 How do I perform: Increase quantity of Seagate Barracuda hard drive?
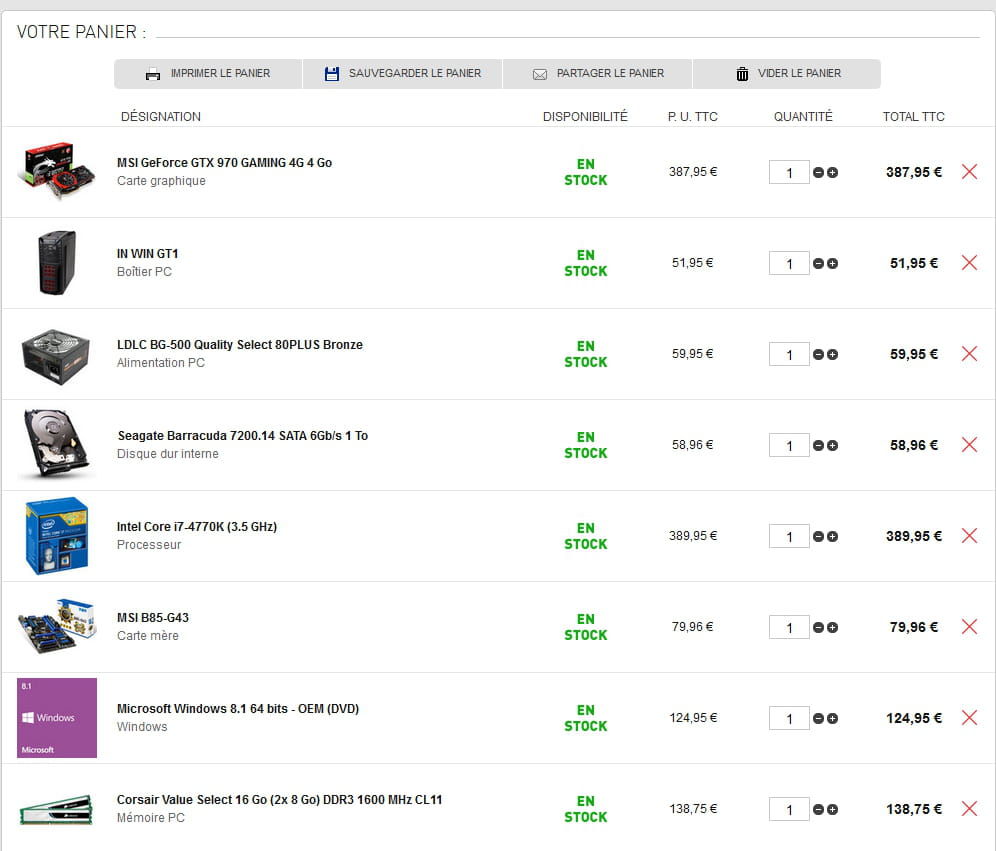[833, 446]
